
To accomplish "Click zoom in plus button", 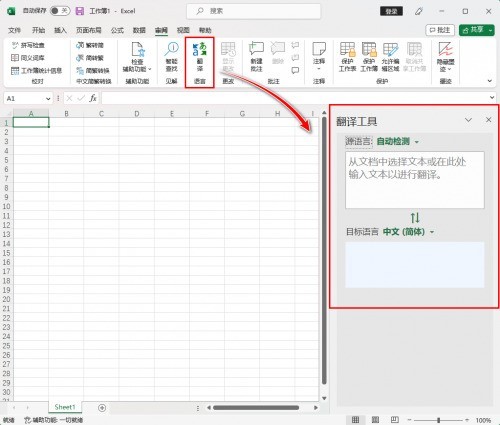I will click(467, 420).
